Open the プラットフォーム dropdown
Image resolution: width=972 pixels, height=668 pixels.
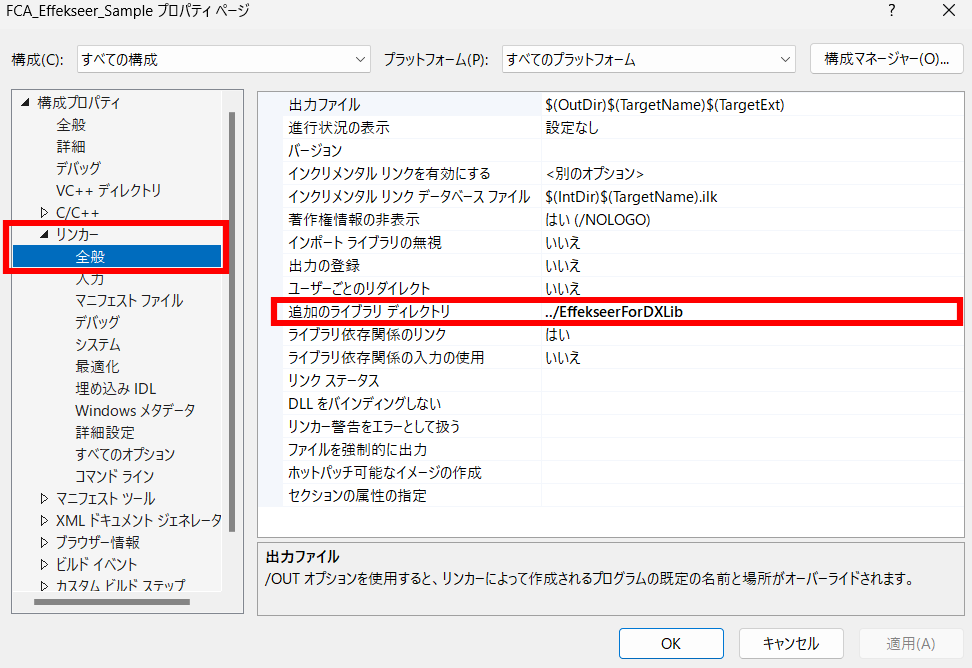[647, 59]
